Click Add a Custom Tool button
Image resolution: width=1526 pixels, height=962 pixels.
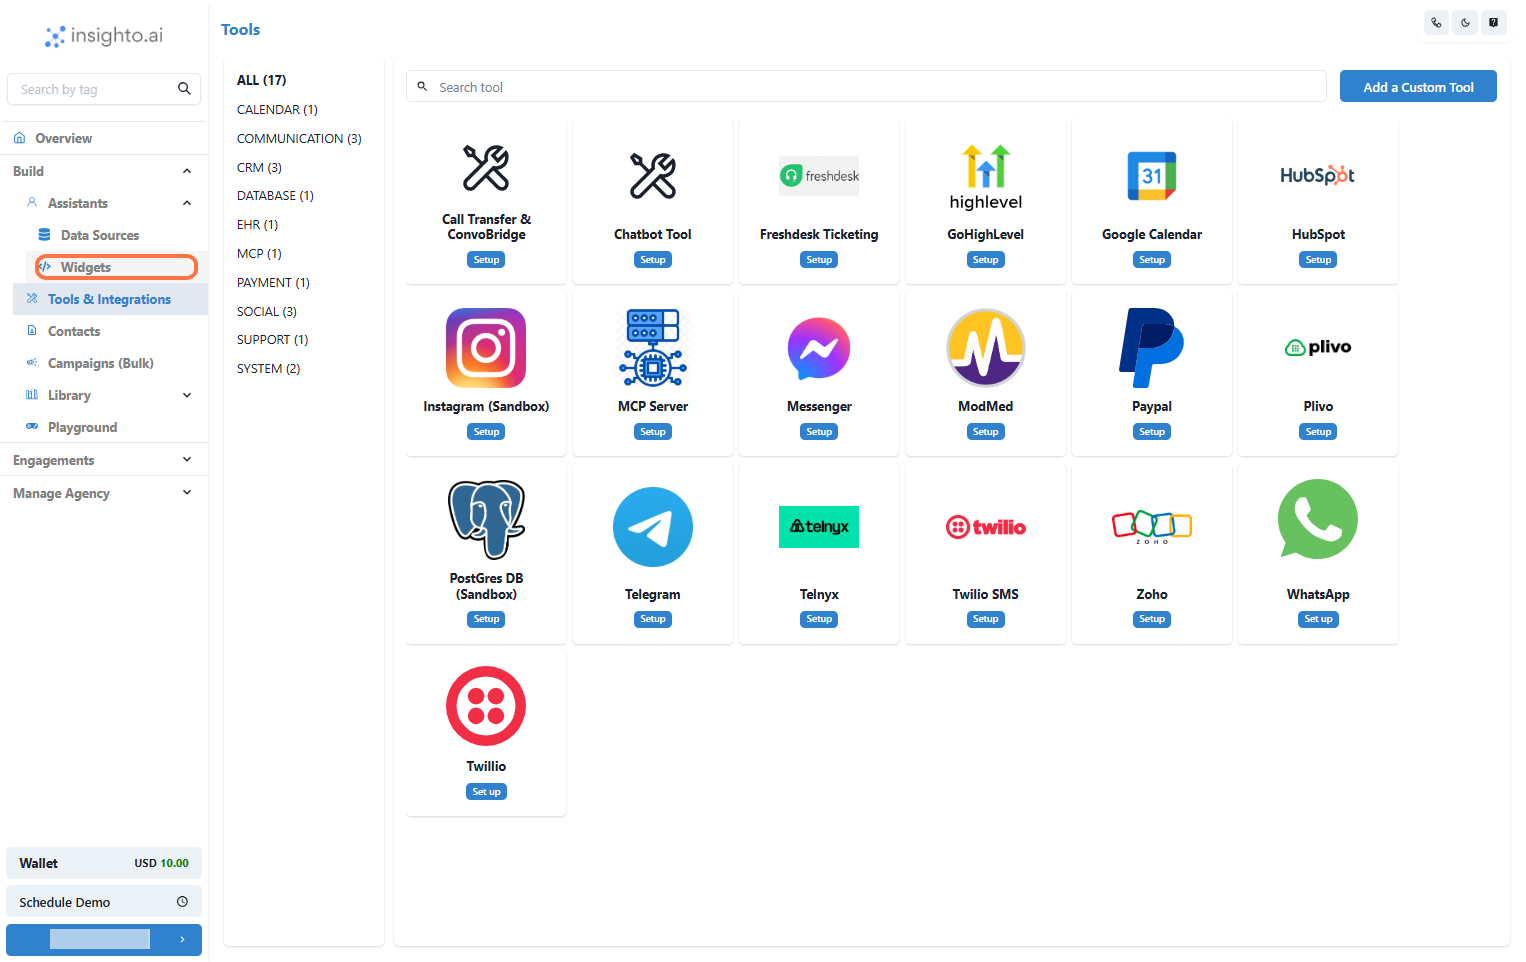point(1418,86)
